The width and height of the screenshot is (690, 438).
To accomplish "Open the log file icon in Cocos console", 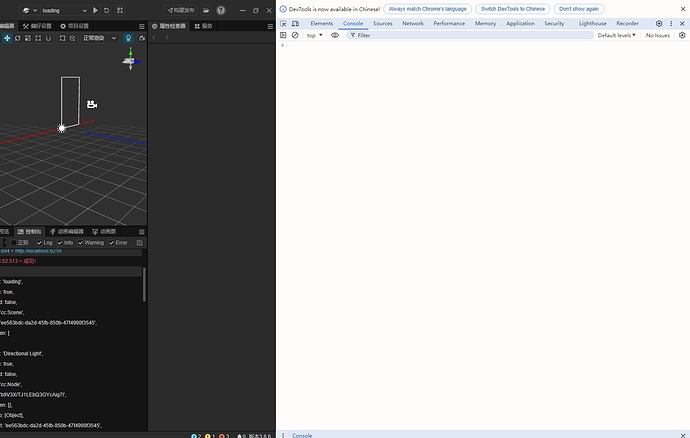I will tap(139, 243).
